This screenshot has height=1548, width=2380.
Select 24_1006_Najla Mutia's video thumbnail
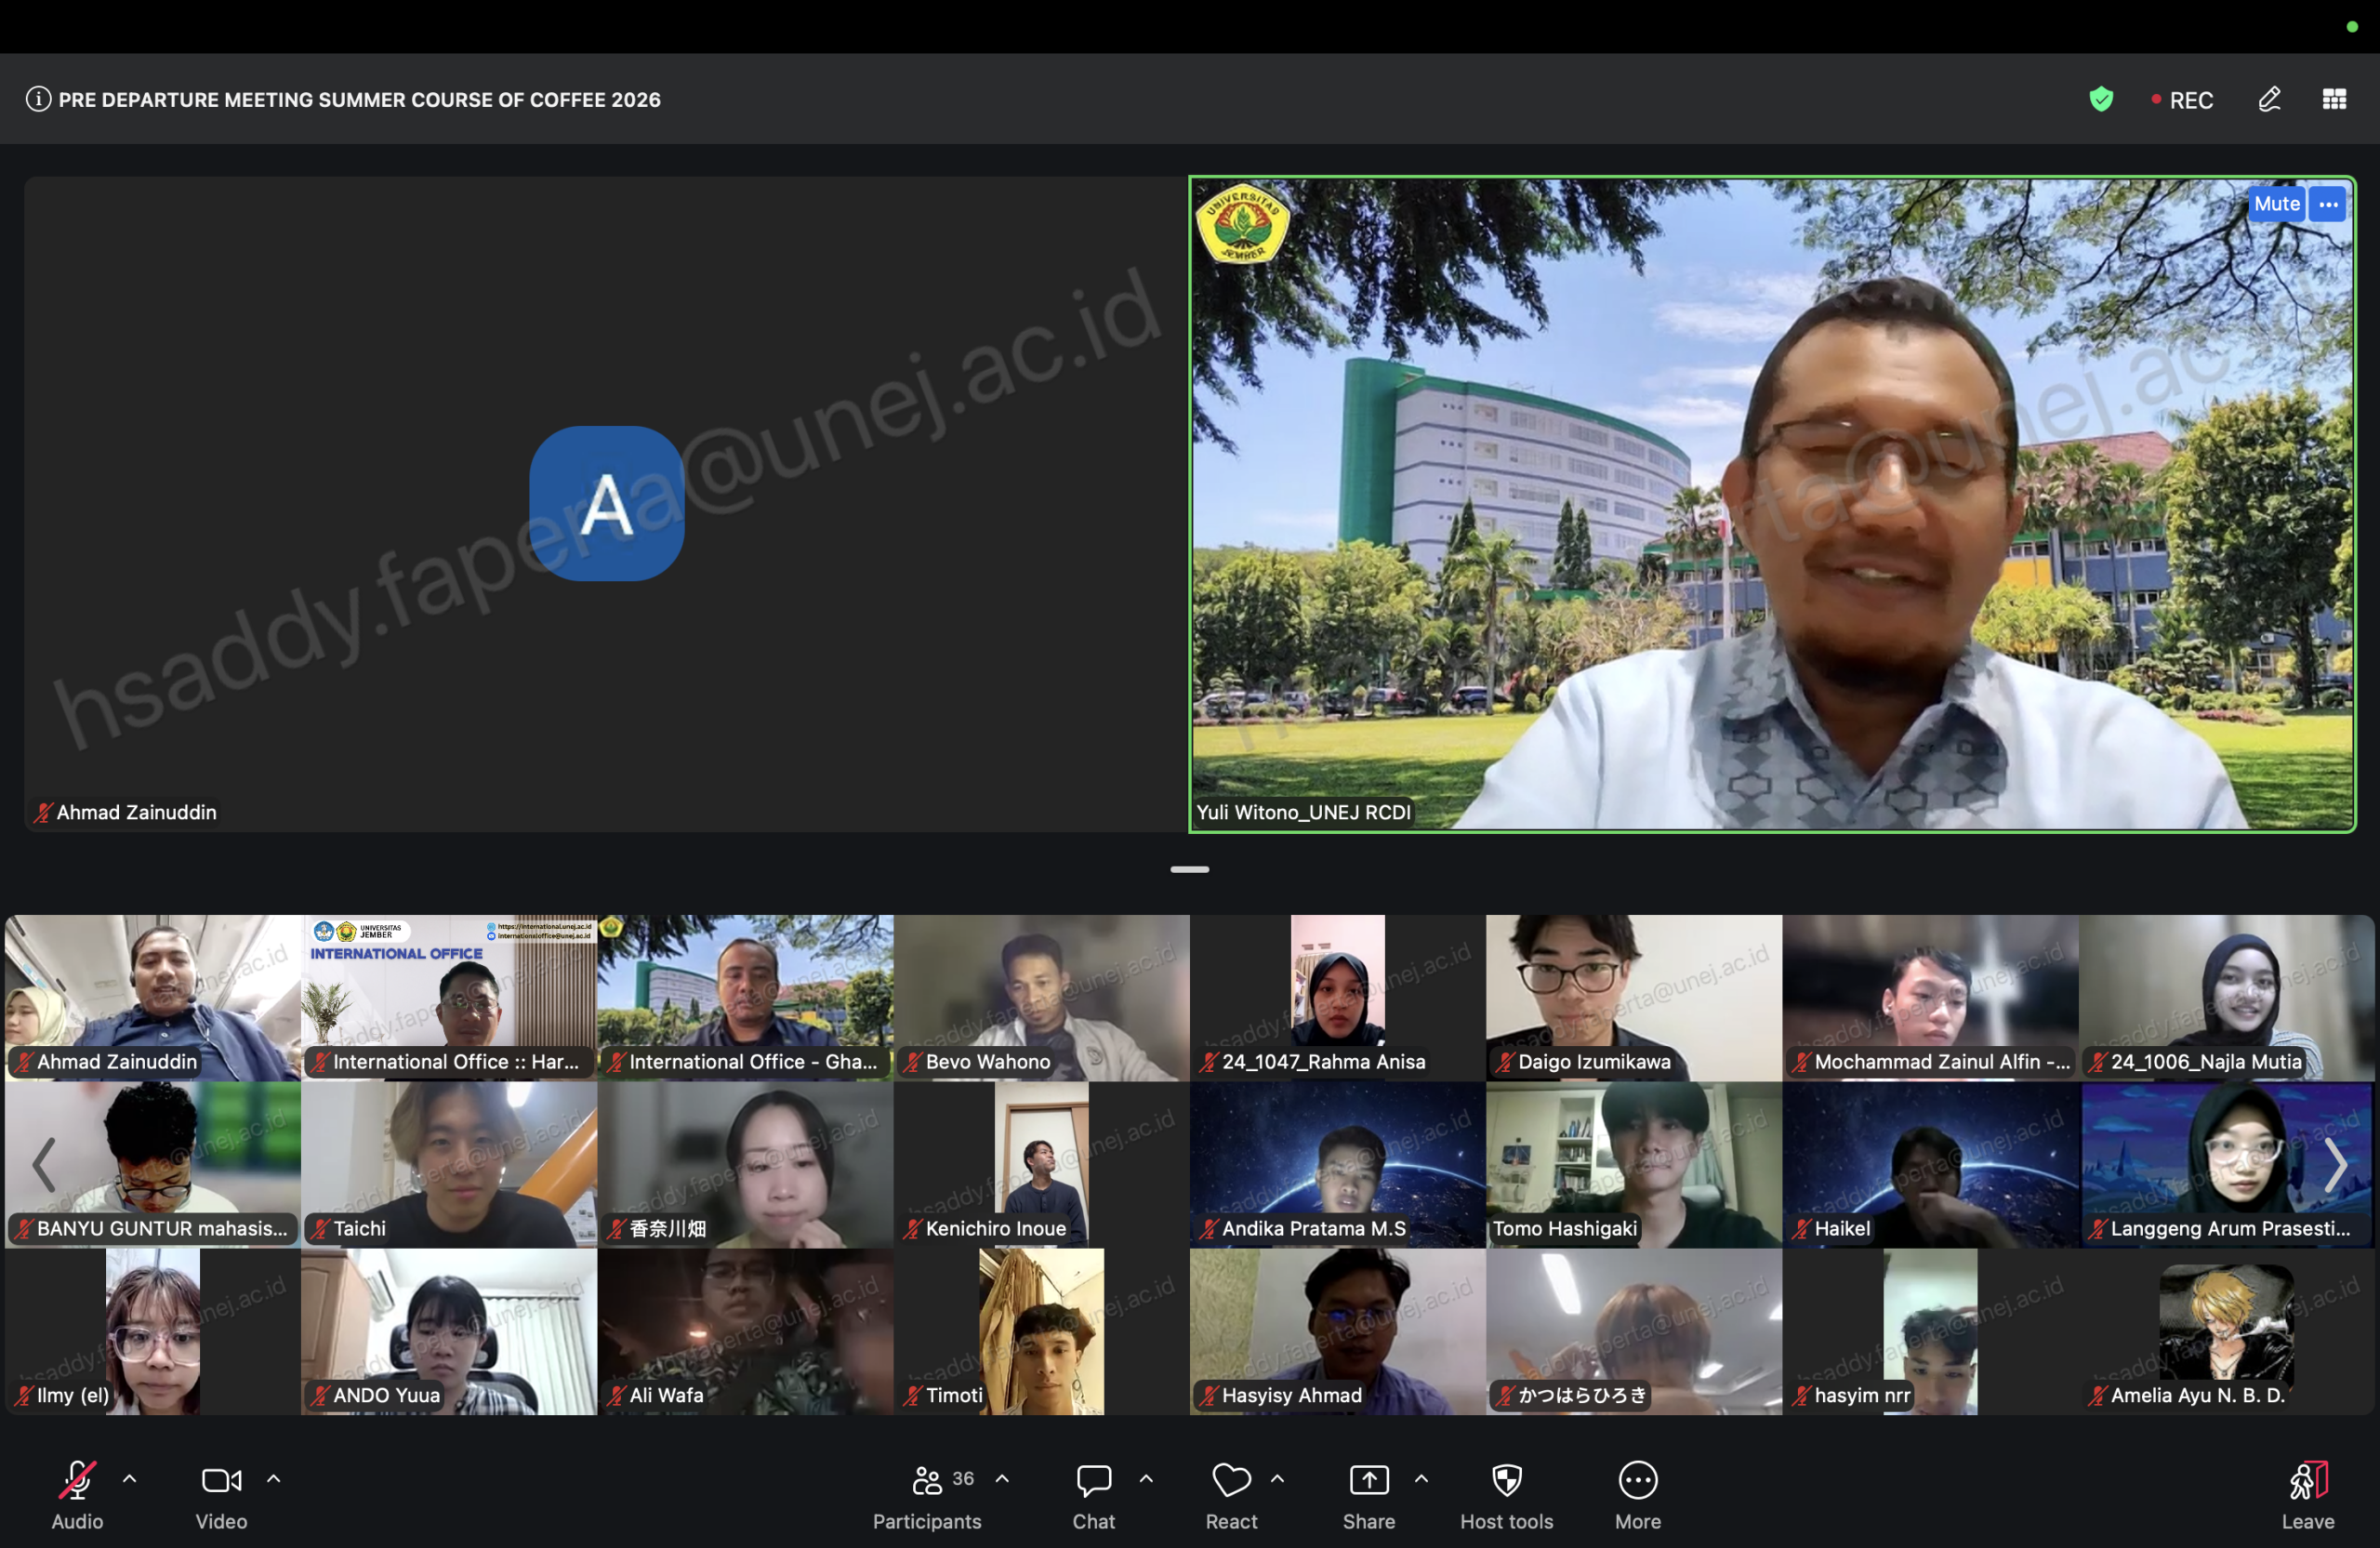coord(2226,997)
